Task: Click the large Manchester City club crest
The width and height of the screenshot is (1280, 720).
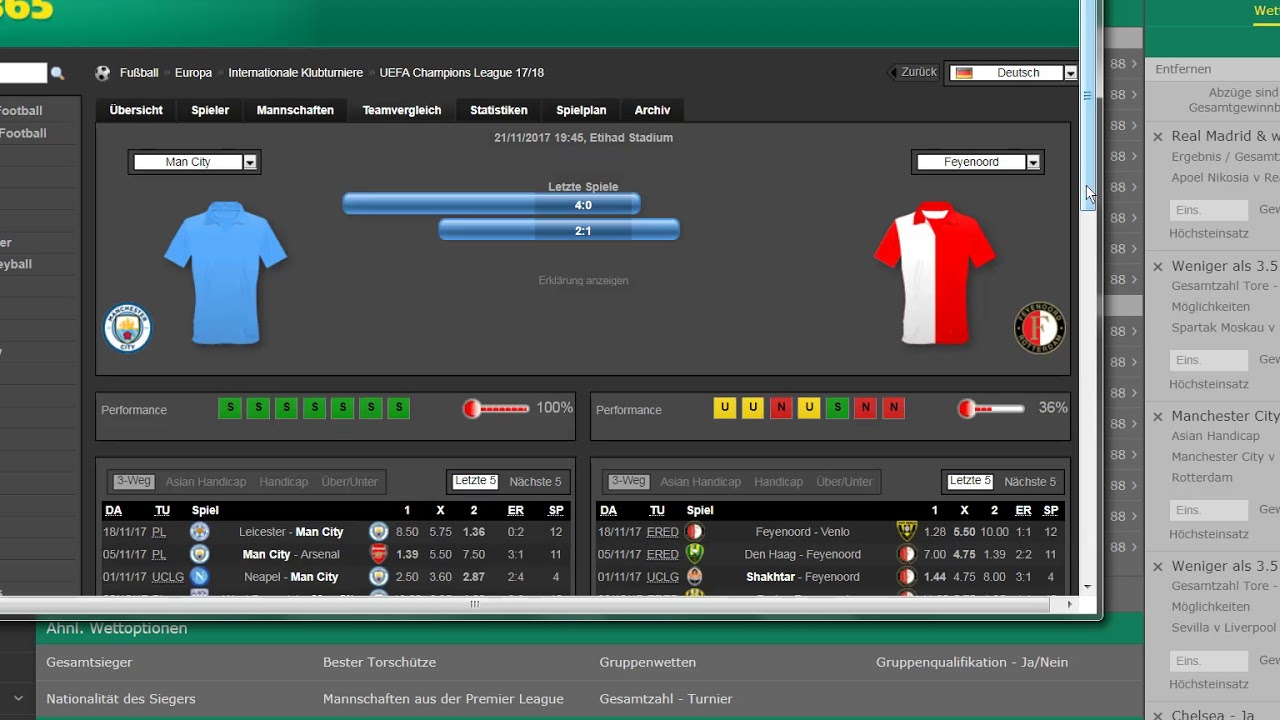Action: (127, 329)
